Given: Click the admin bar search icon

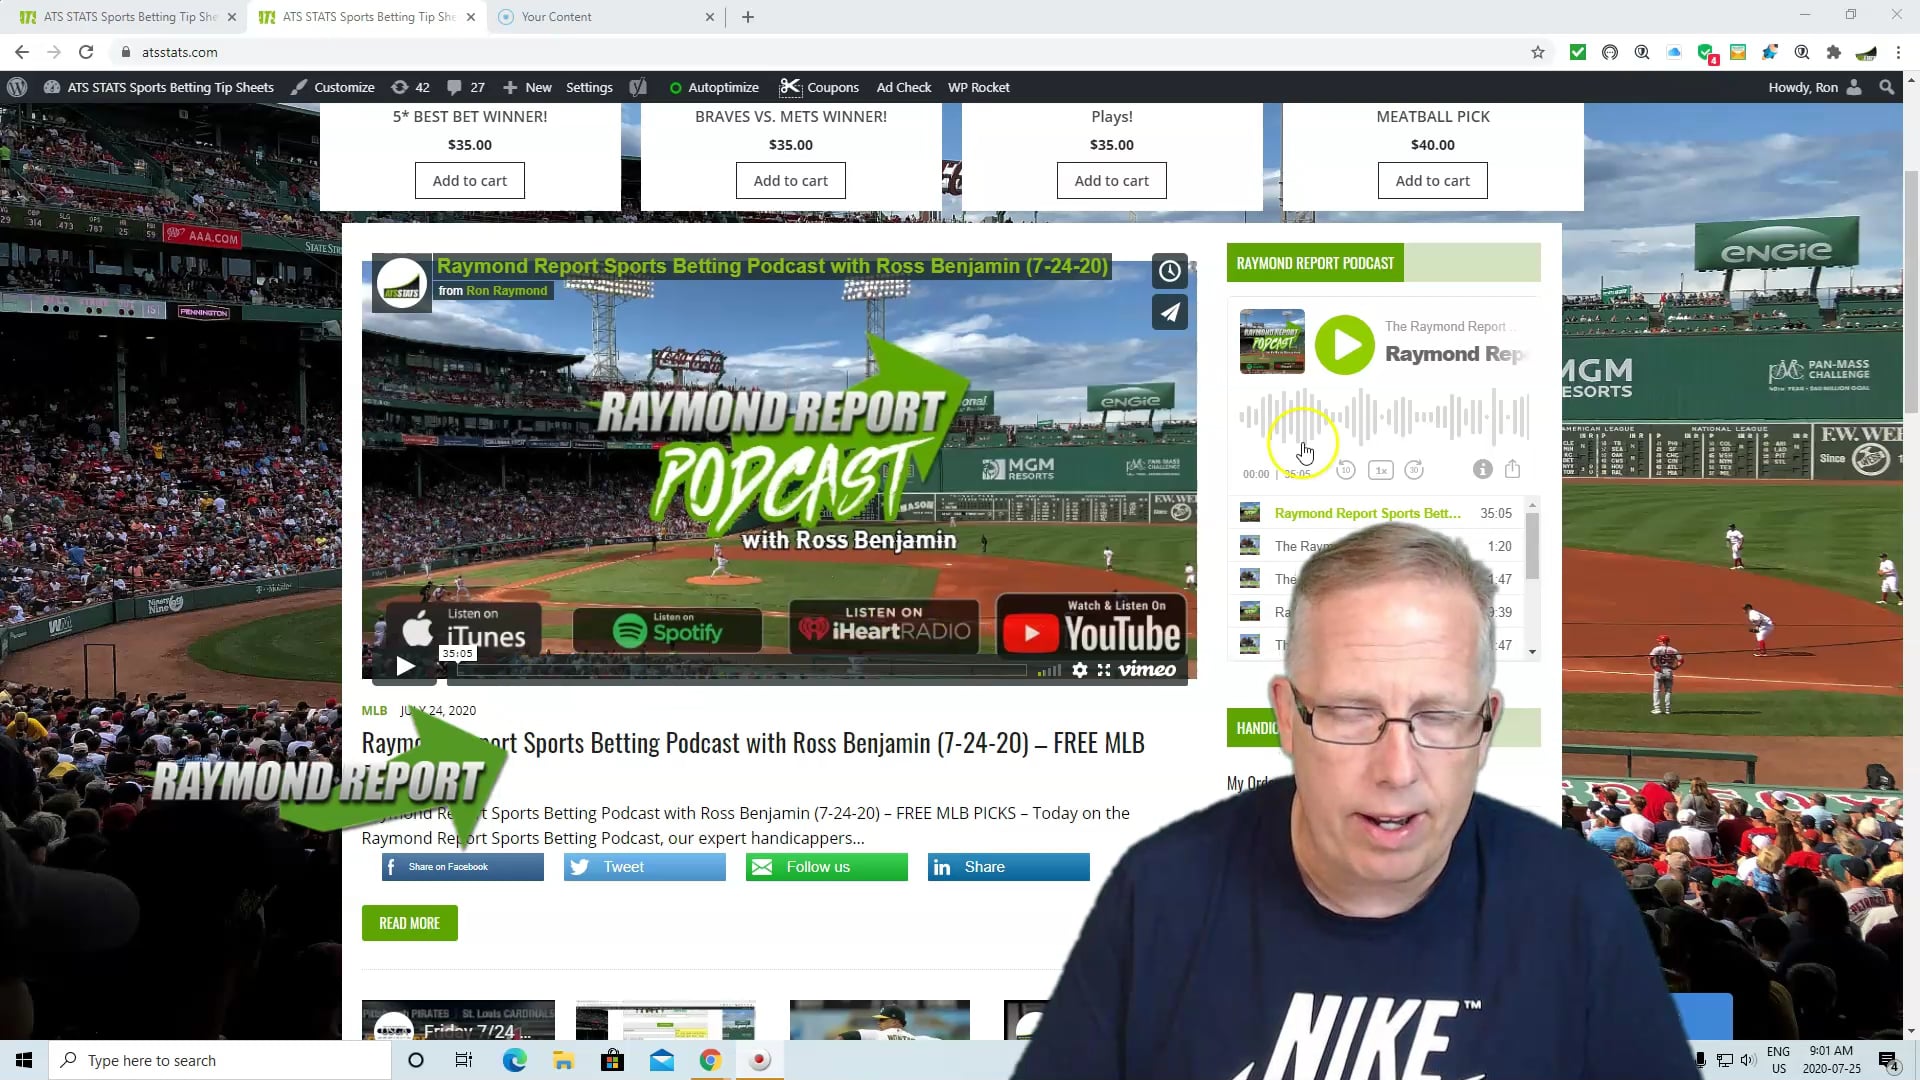Looking at the screenshot, I should pyautogui.click(x=1886, y=87).
